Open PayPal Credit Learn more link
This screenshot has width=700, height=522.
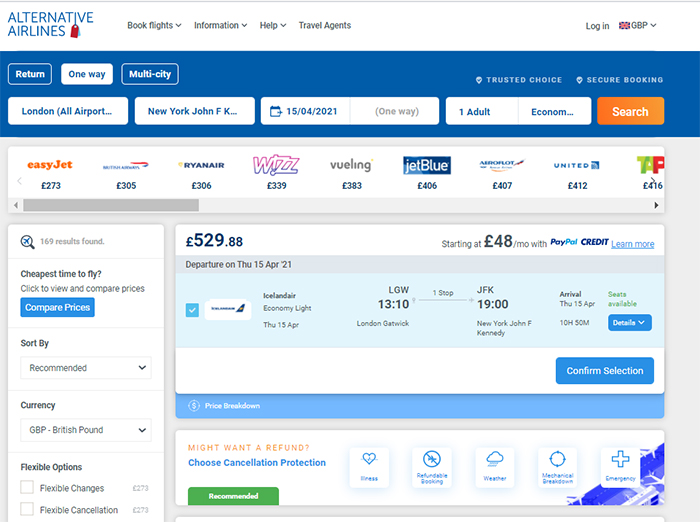point(632,244)
